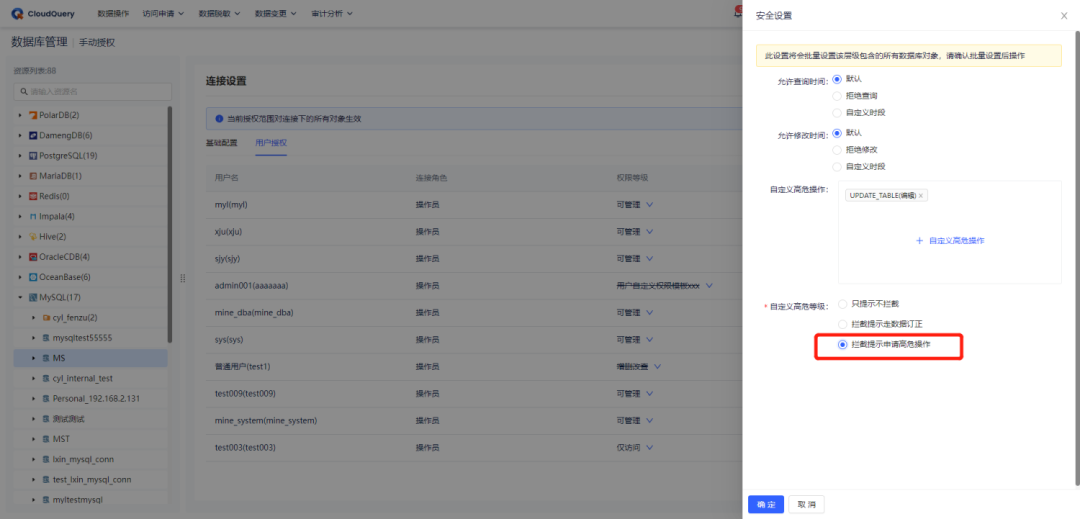Click the resource name search input
Image resolution: width=1080 pixels, height=519 pixels.
point(93,92)
